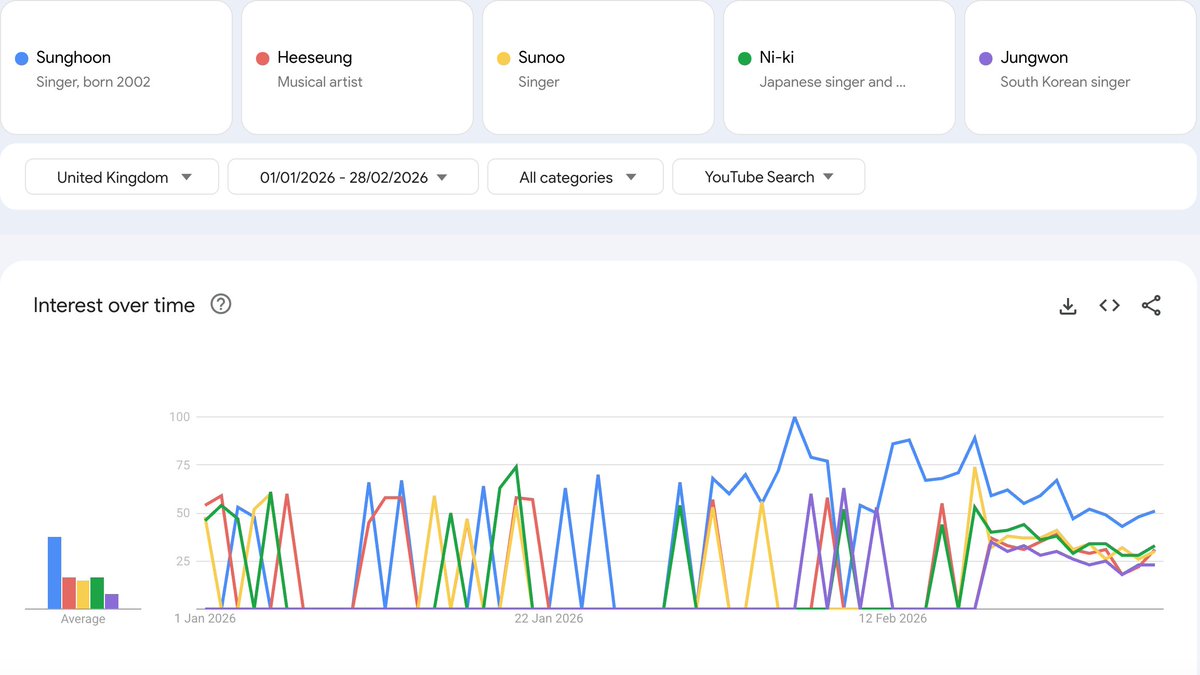Screen dimensions: 1200x675
Task: Click the "100" y-axis label
Action: [179, 416]
